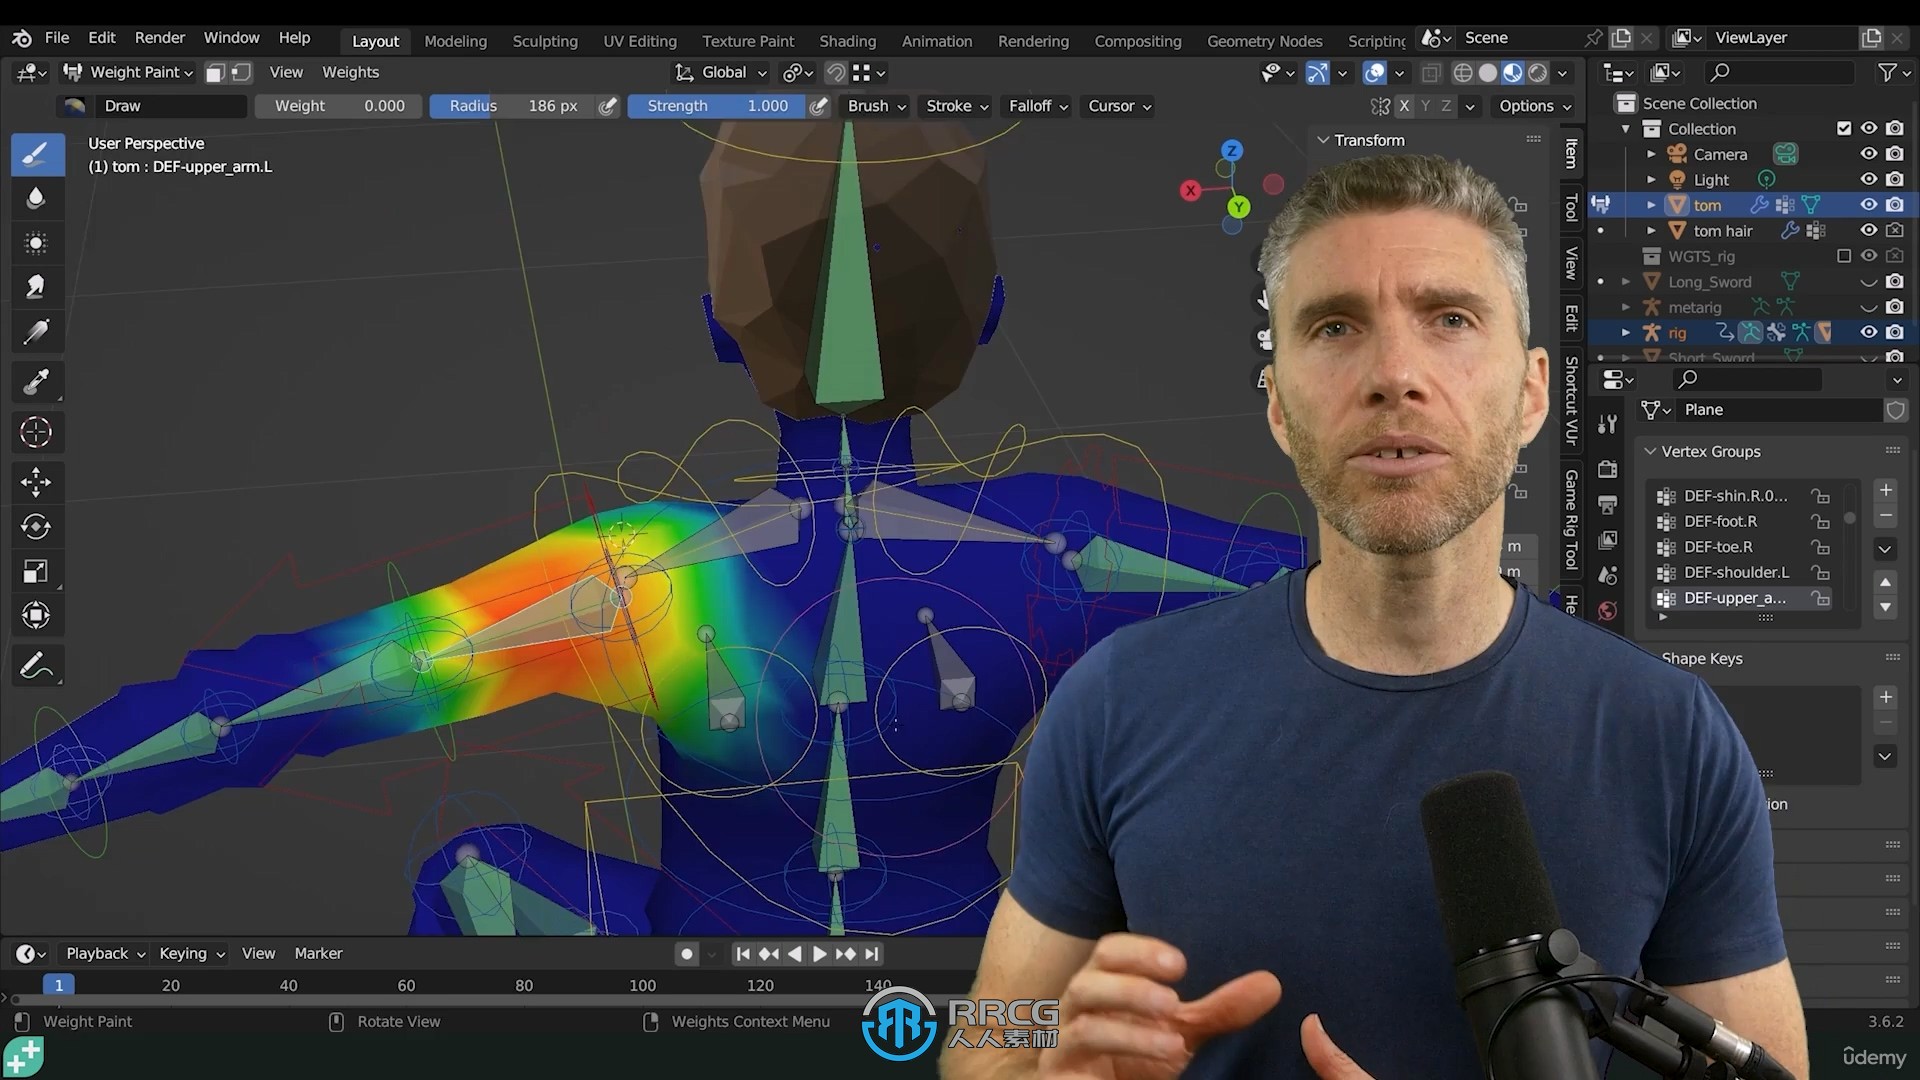
Task: Switch to wireframe viewport shading
Action: [x=1463, y=73]
